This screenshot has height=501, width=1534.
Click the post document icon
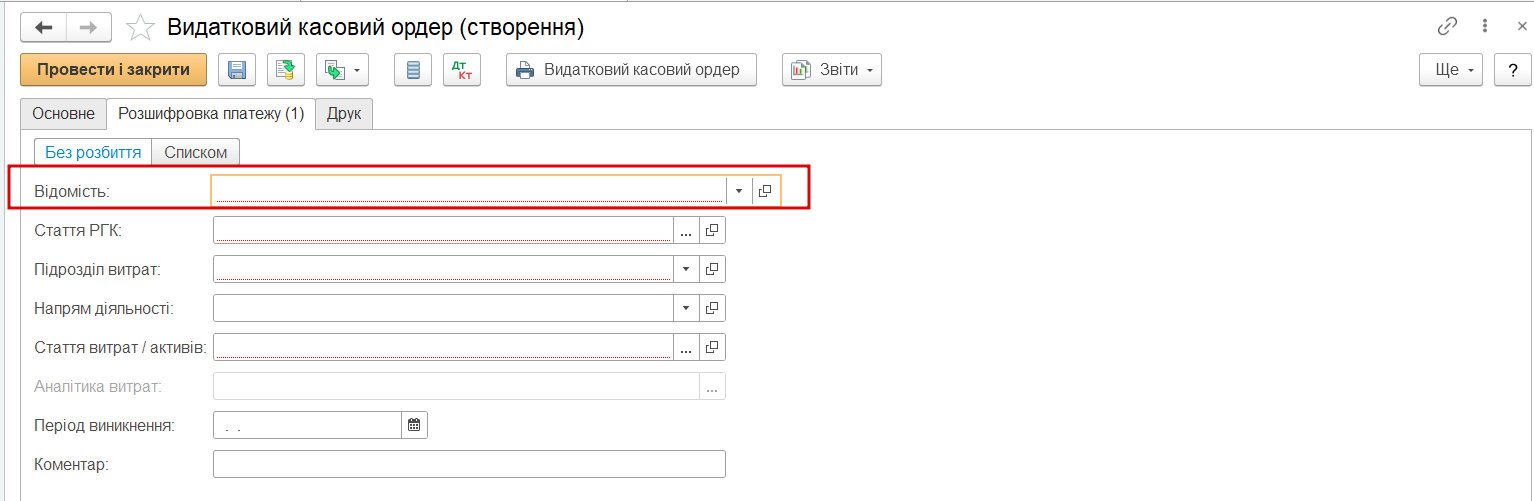286,70
